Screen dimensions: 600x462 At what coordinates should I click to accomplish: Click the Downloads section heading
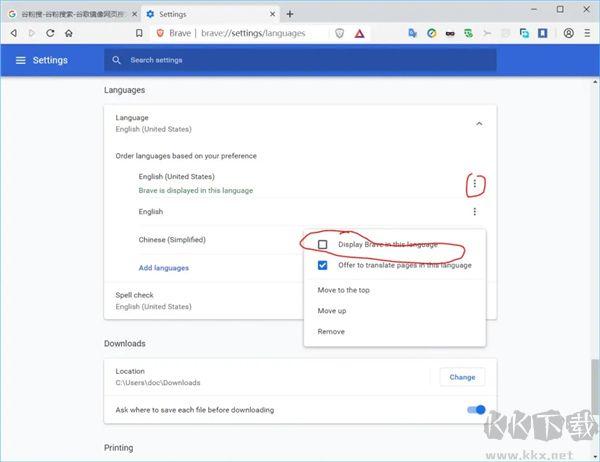coord(125,343)
